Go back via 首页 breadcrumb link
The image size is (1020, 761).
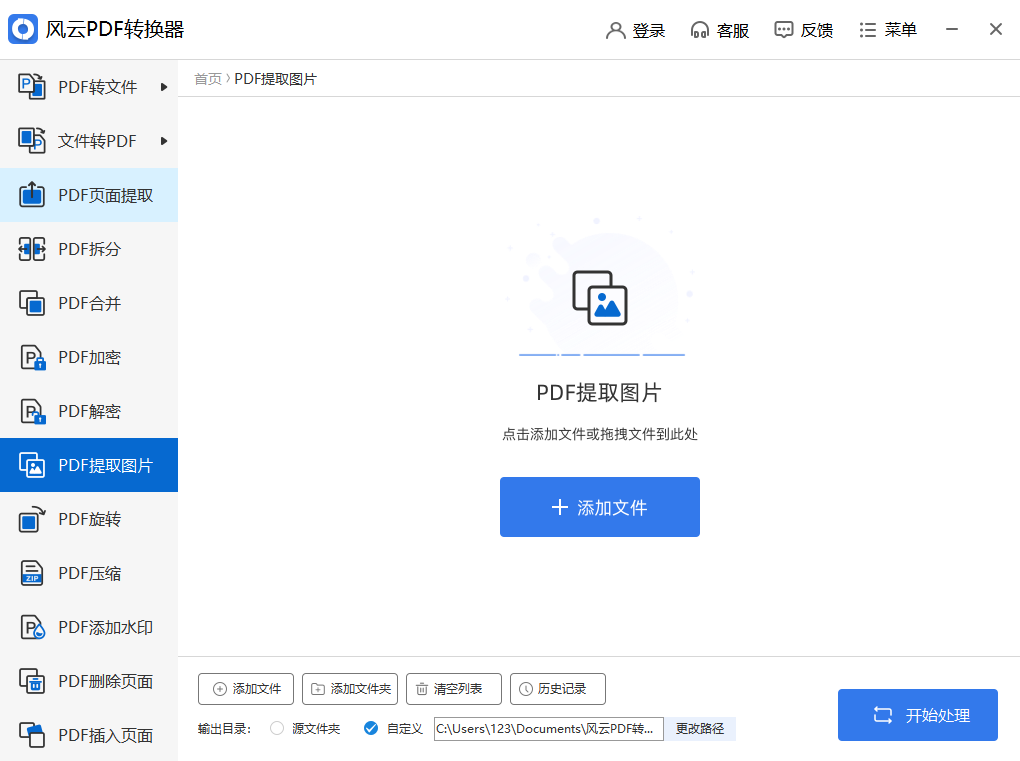coord(208,79)
